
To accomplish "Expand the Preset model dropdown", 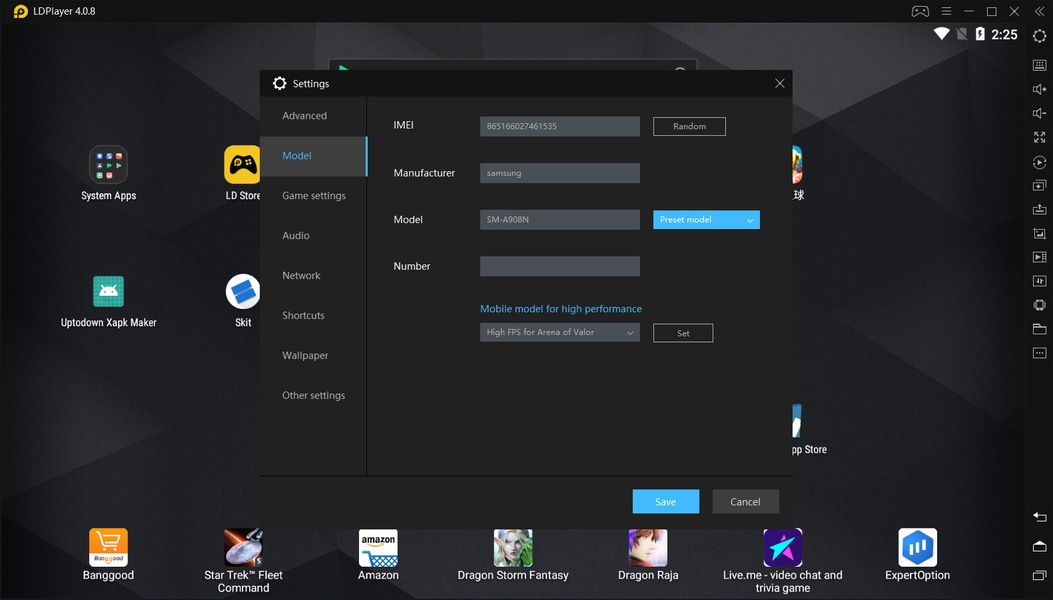I will (706, 220).
